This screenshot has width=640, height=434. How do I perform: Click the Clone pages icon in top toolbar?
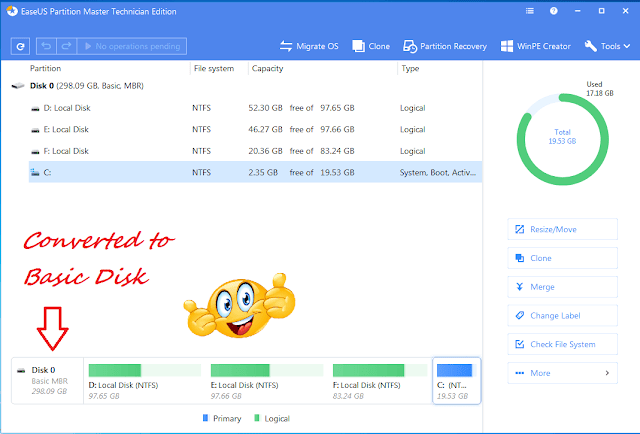358,46
